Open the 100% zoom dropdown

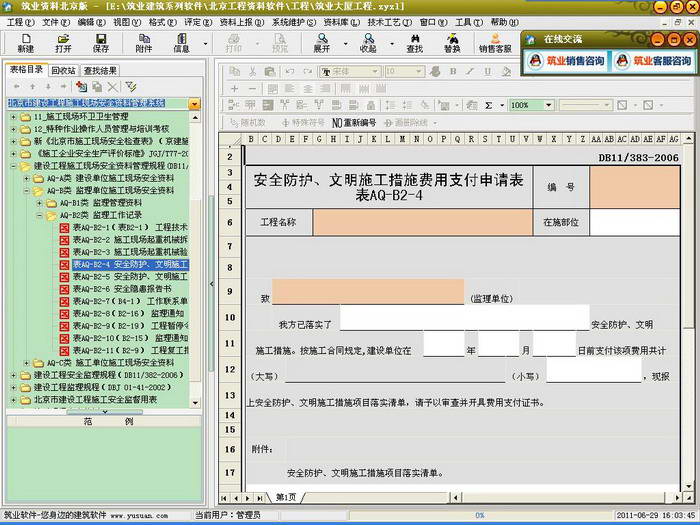[549, 105]
